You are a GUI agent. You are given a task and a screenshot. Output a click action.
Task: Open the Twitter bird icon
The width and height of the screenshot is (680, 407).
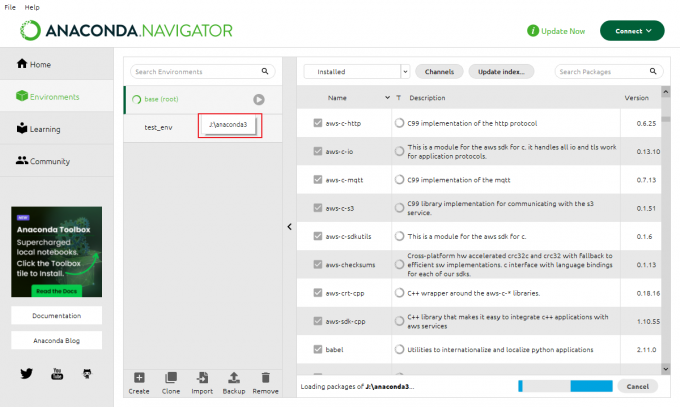point(26,373)
